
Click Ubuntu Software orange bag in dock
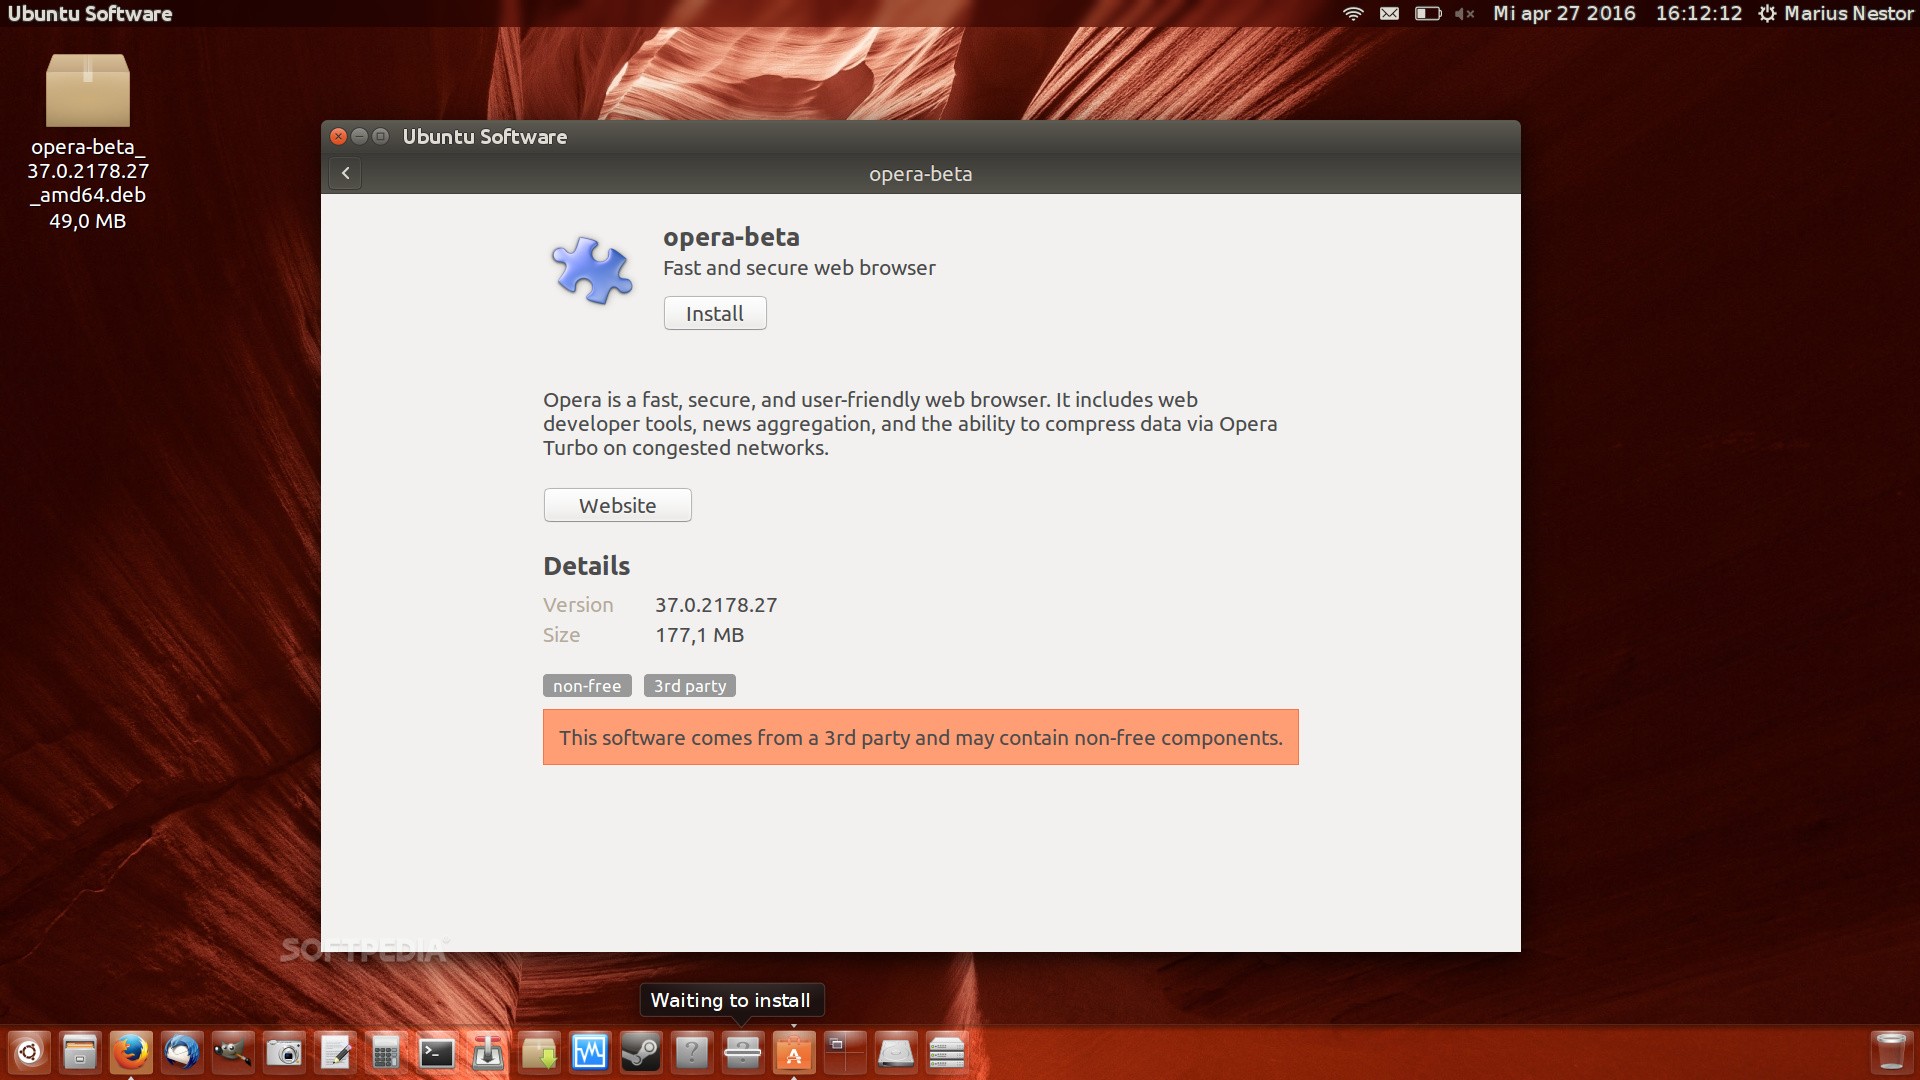[794, 1052]
